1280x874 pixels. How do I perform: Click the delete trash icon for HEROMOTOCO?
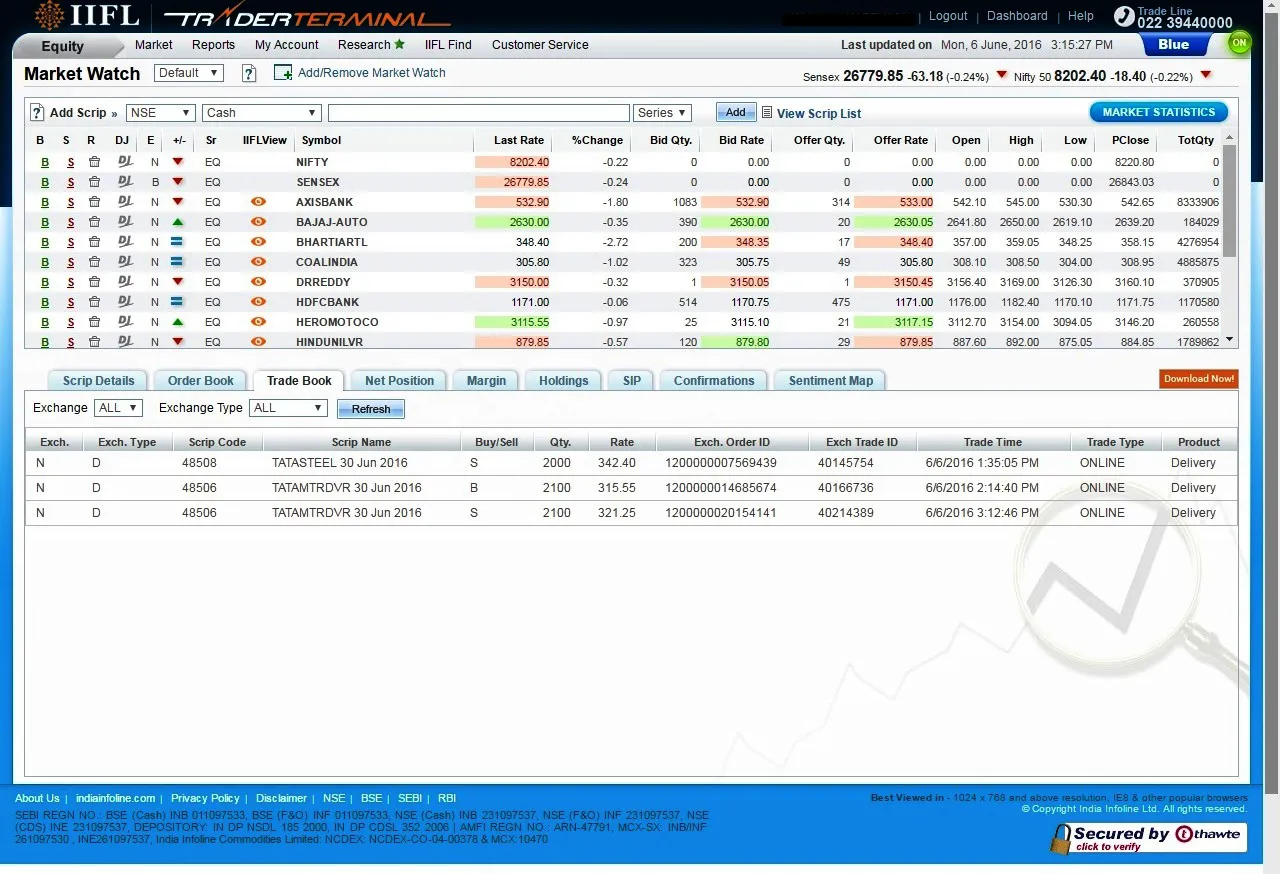coord(94,322)
